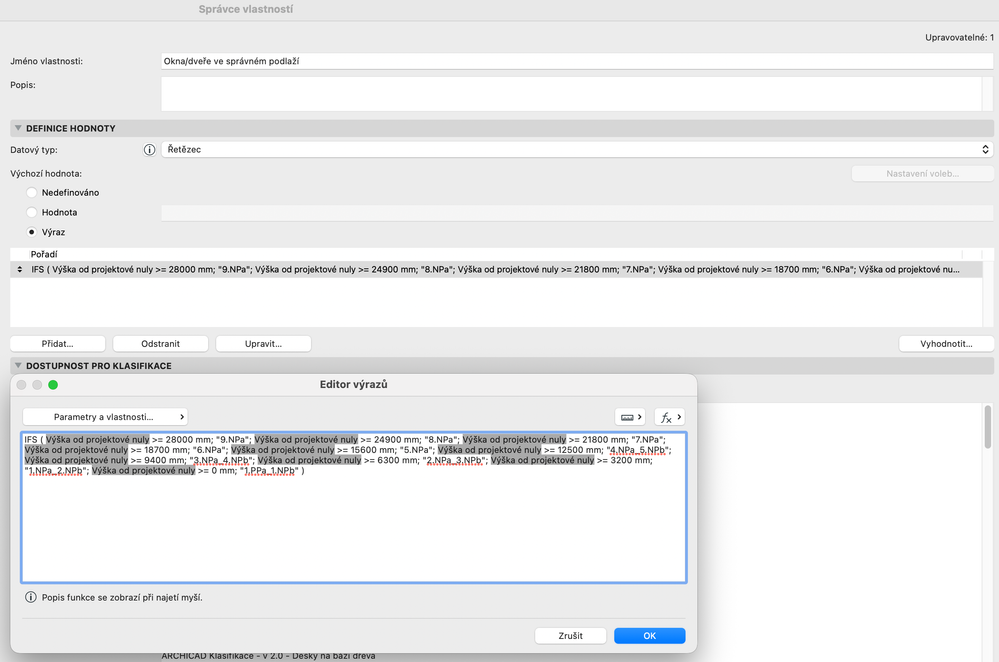
Task: Click the Pořadí column header
Action: tap(44, 254)
